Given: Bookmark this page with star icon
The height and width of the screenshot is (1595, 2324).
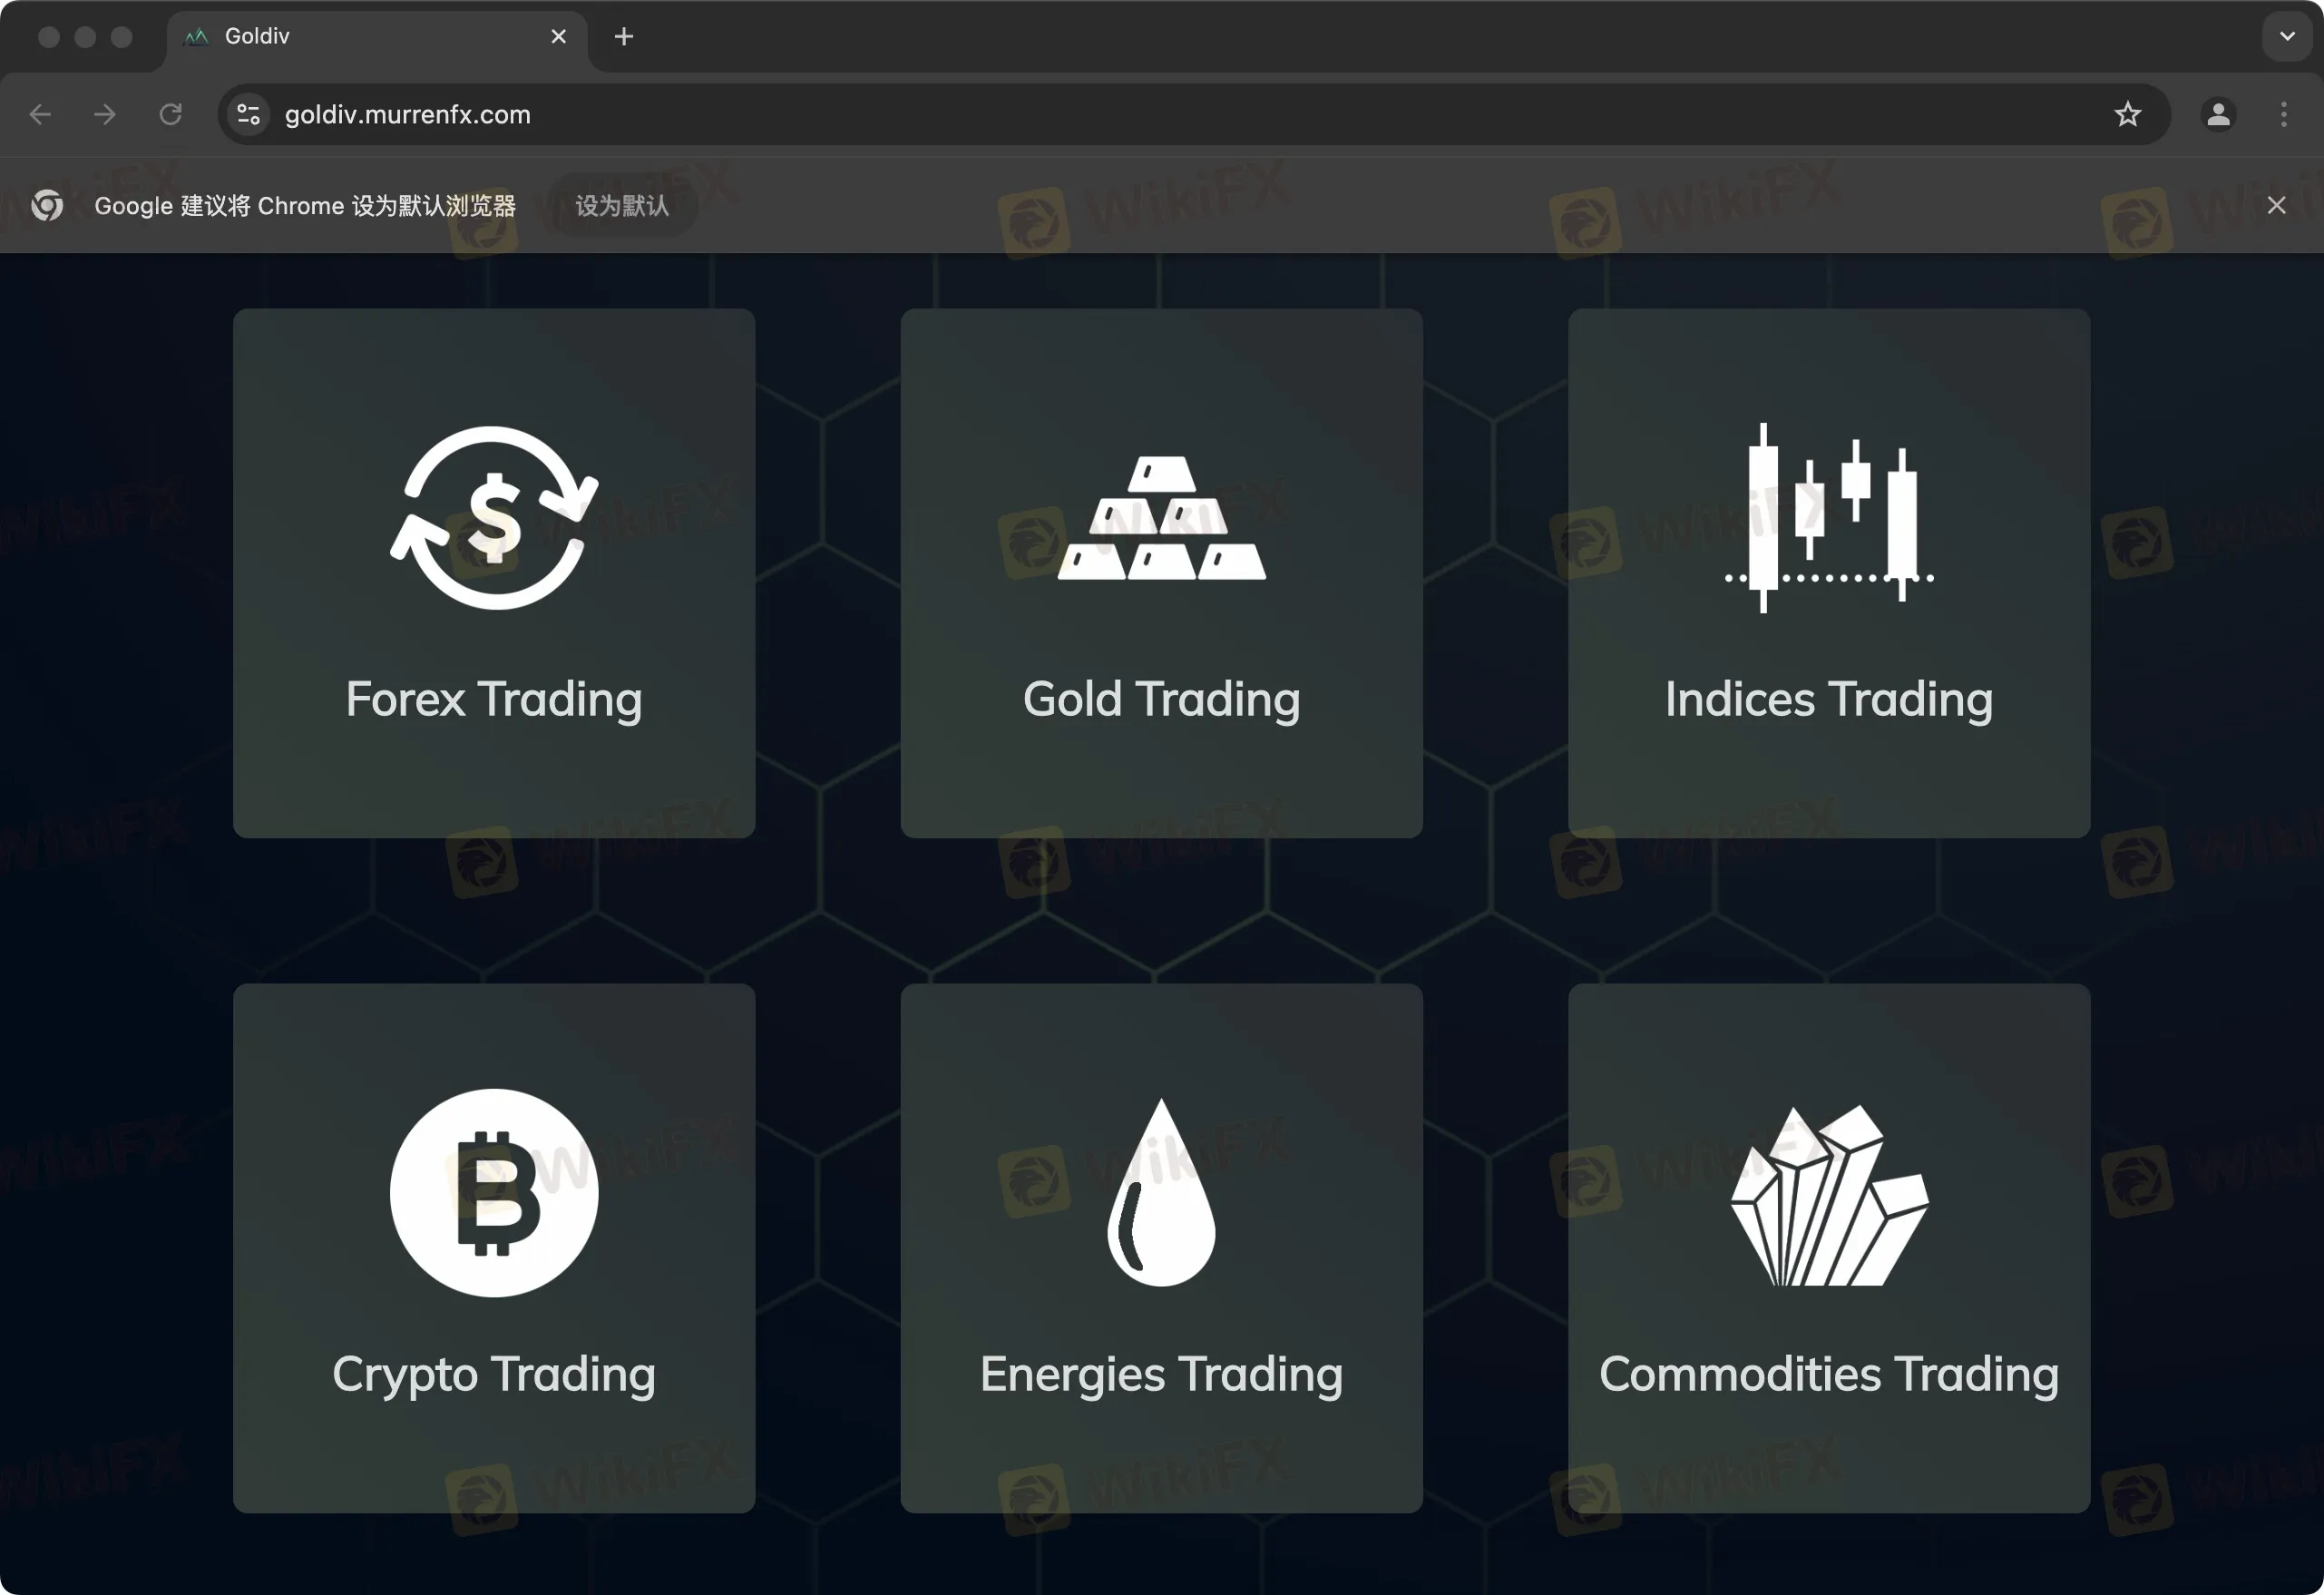Looking at the screenshot, I should [x=2127, y=115].
